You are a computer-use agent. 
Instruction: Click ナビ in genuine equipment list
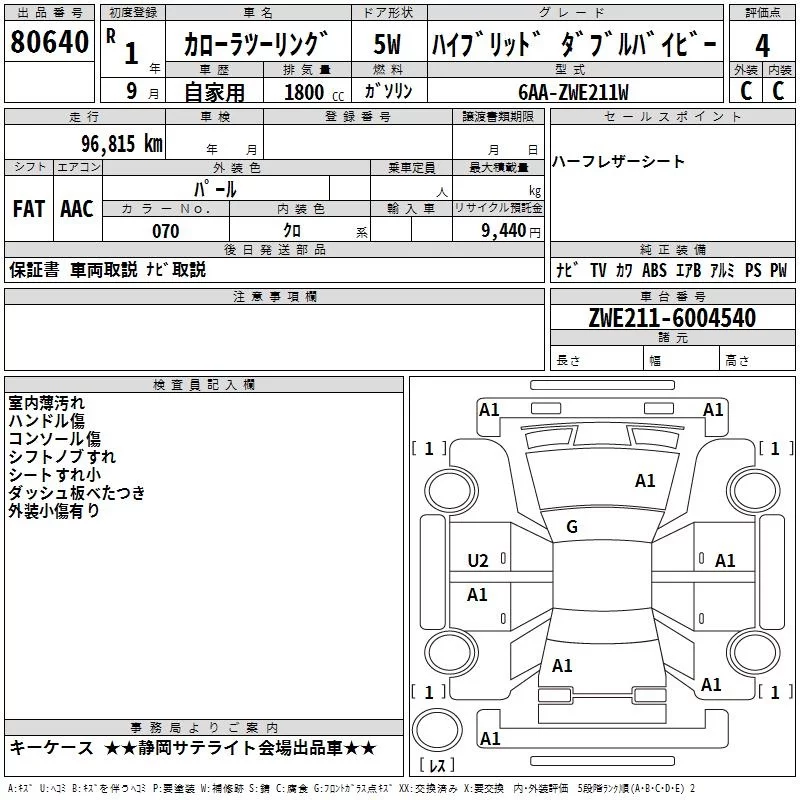567,270
